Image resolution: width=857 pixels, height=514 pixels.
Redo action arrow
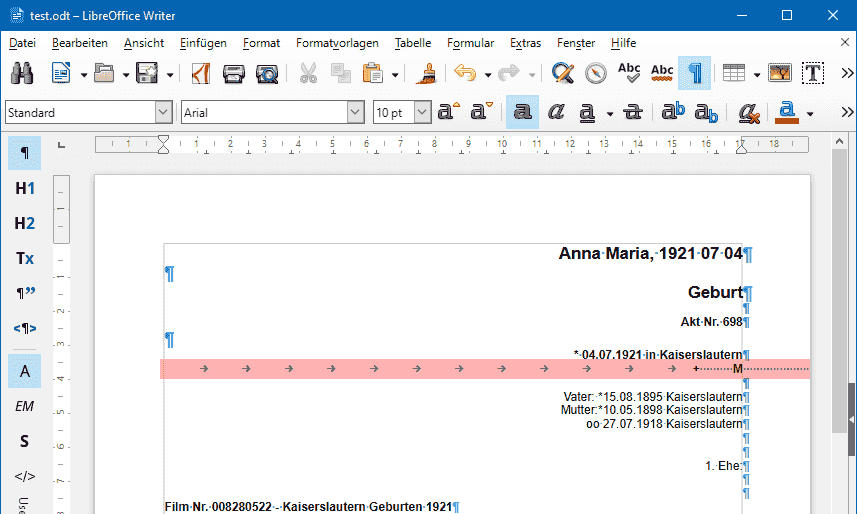509,73
